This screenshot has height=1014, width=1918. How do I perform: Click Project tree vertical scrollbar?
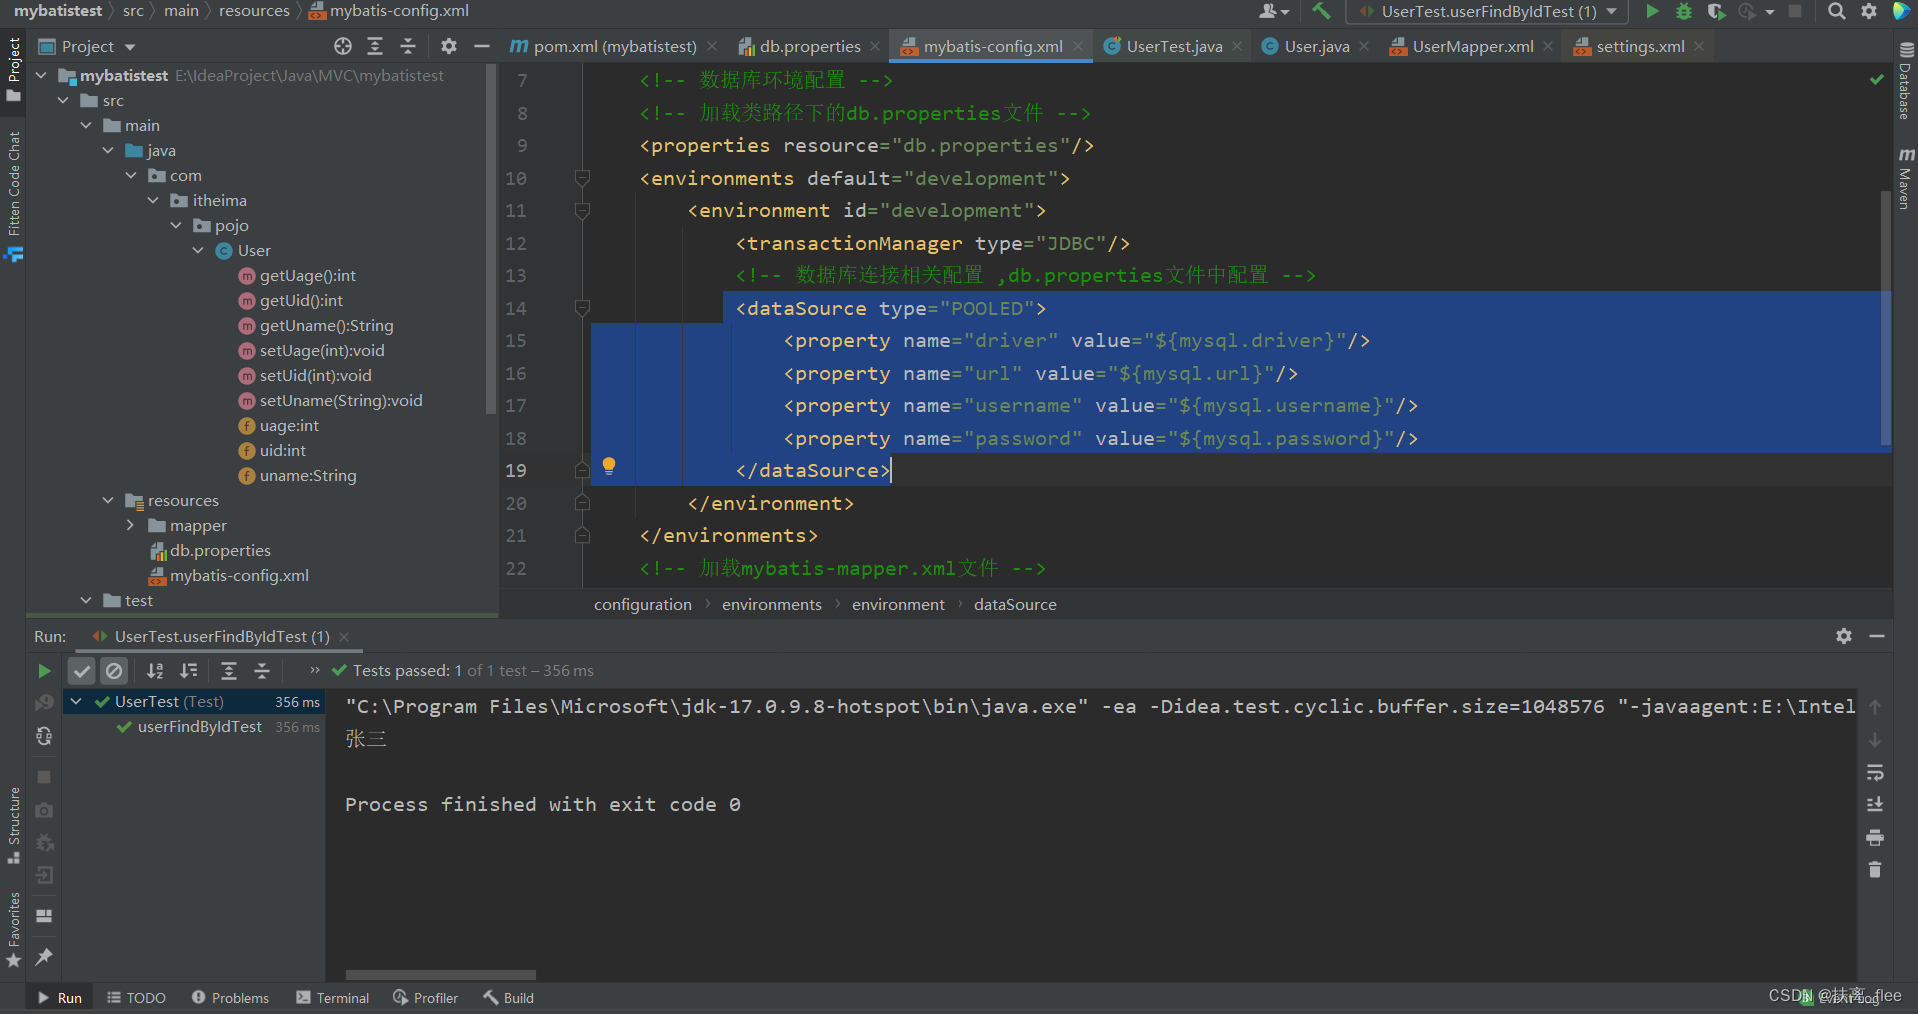click(x=490, y=238)
